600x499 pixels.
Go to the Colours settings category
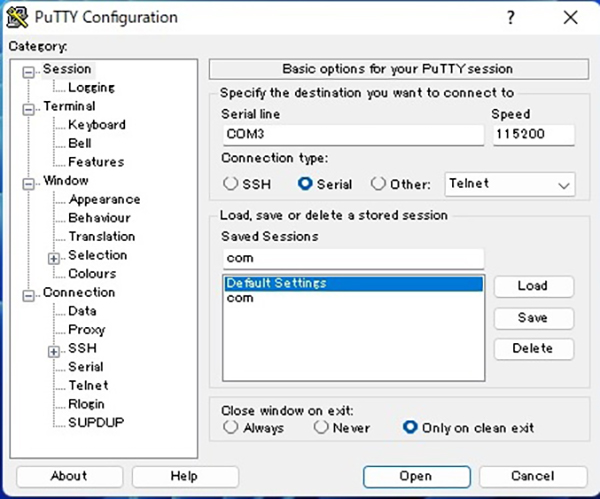(x=92, y=274)
